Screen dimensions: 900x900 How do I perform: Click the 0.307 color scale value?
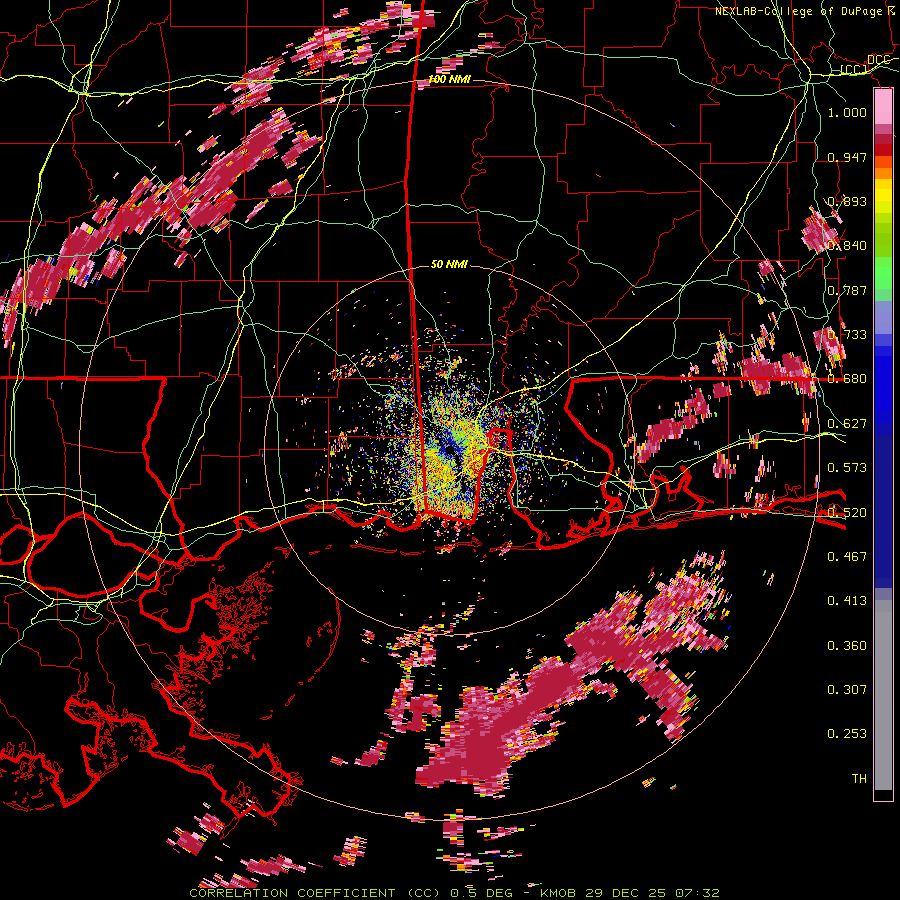click(847, 690)
